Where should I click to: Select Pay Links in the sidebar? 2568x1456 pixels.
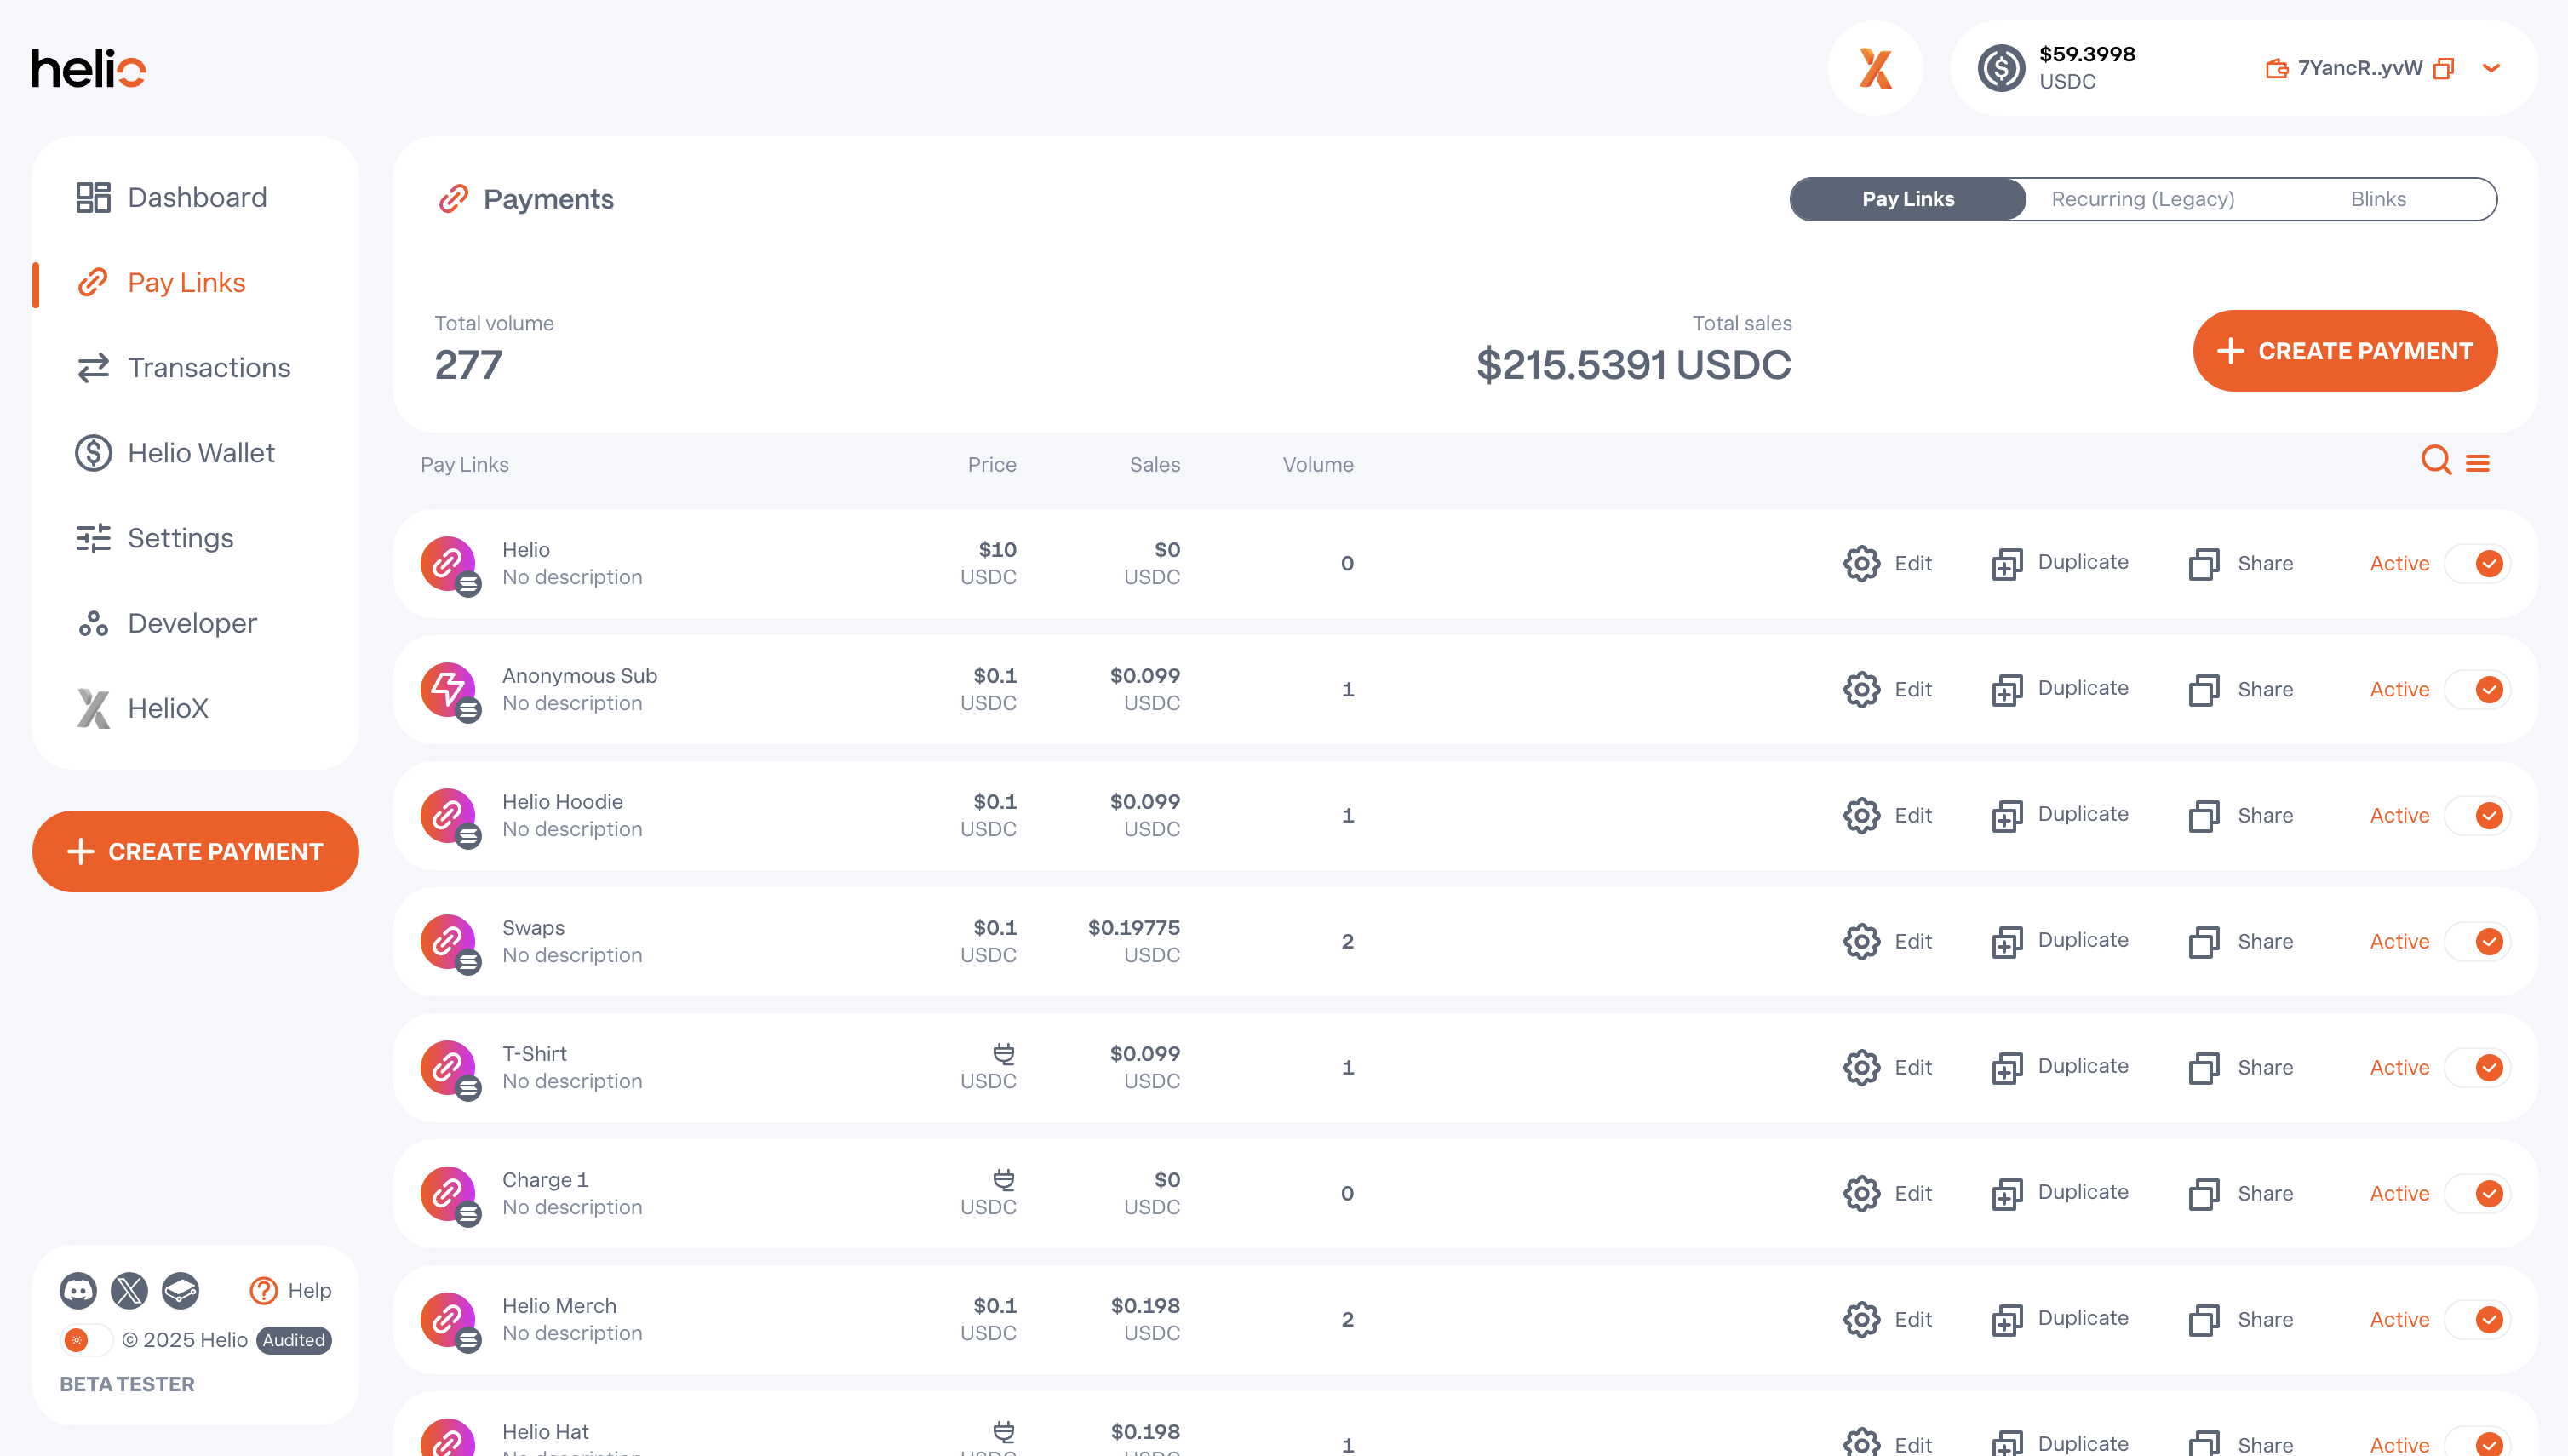(161, 283)
